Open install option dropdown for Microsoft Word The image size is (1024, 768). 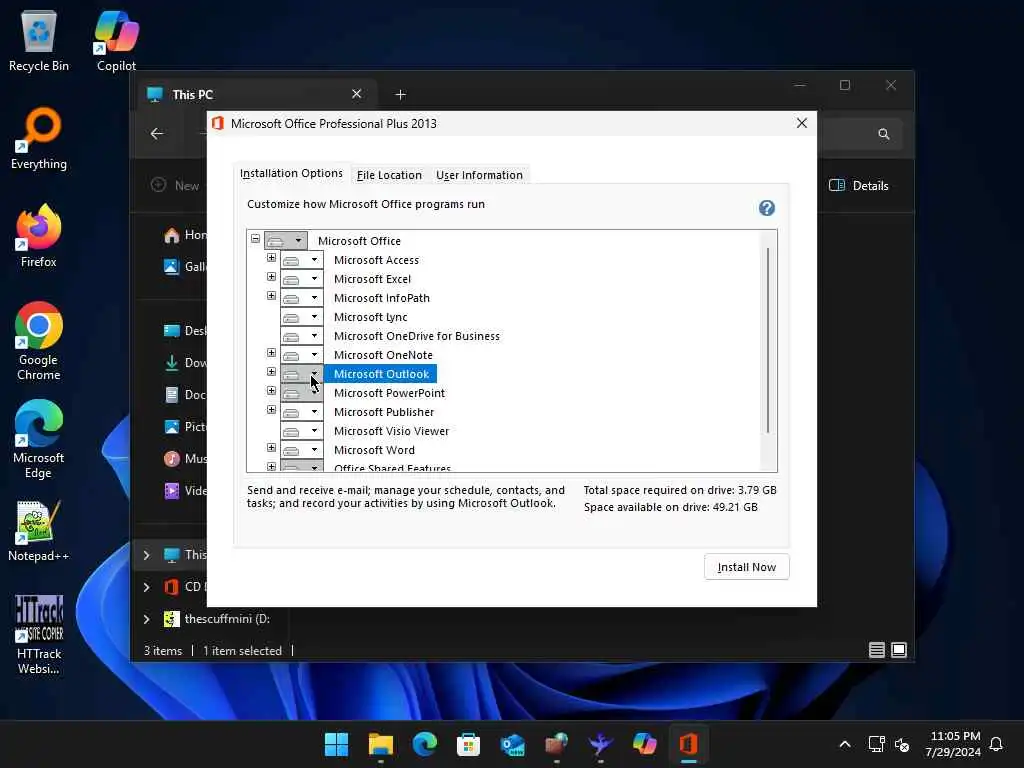302,450
